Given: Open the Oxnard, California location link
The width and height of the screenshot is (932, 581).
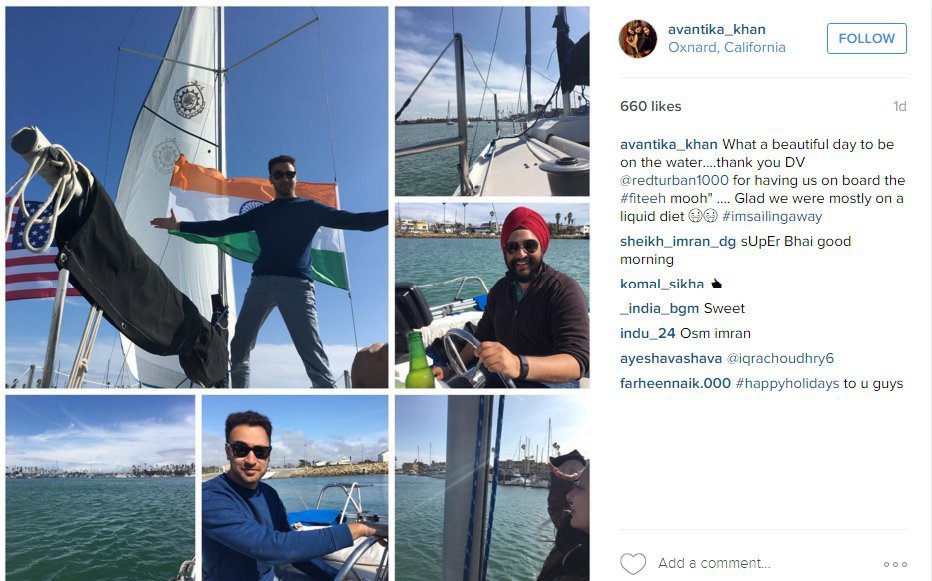Looking at the screenshot, I should click(726, 48).
